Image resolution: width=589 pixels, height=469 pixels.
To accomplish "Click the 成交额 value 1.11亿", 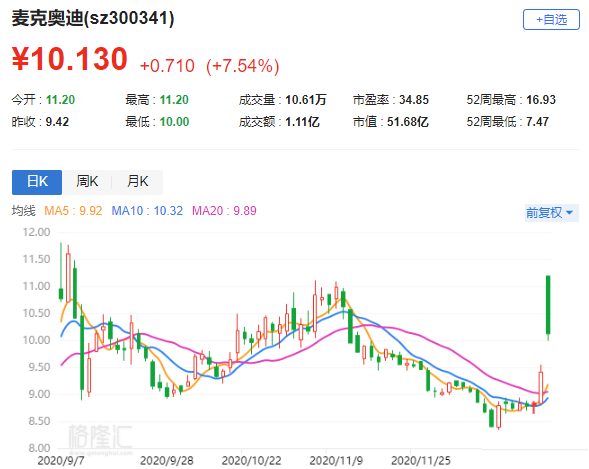I will pos(302,122).
